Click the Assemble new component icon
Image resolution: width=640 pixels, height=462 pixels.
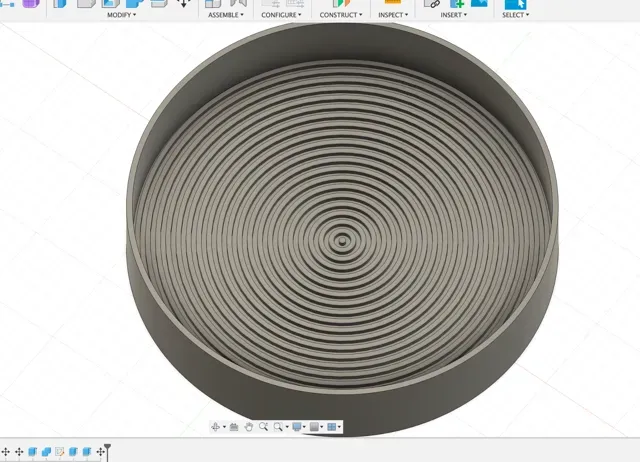[x=213, y=4]
